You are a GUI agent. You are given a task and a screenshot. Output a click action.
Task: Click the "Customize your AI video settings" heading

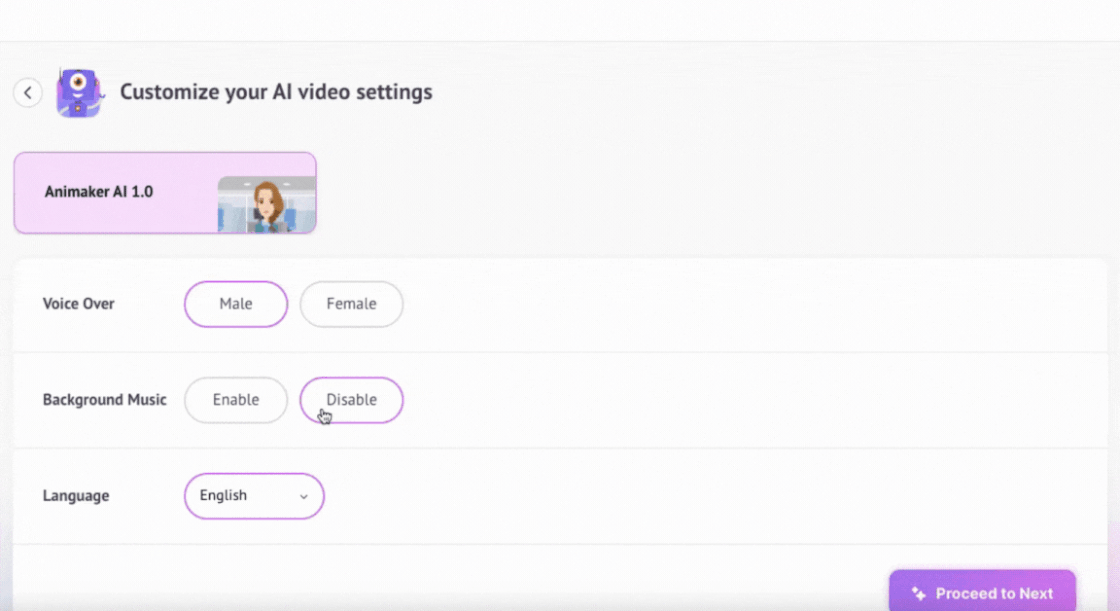[x=276, y=92]
